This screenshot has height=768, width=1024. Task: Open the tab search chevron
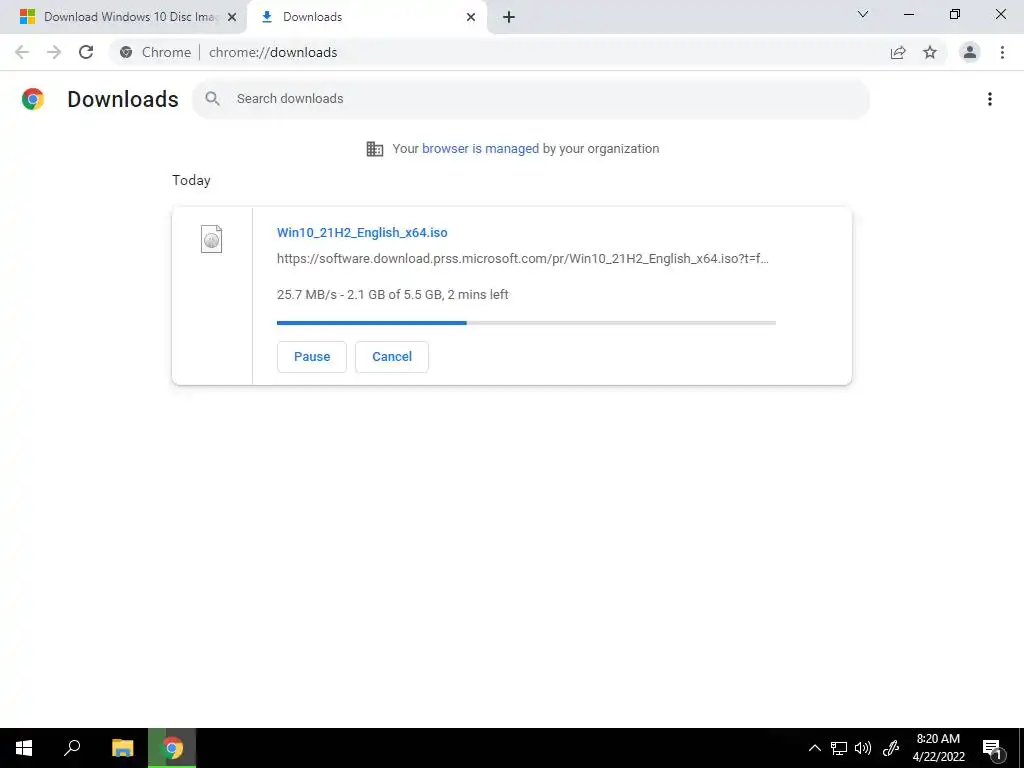click(863, 14)
